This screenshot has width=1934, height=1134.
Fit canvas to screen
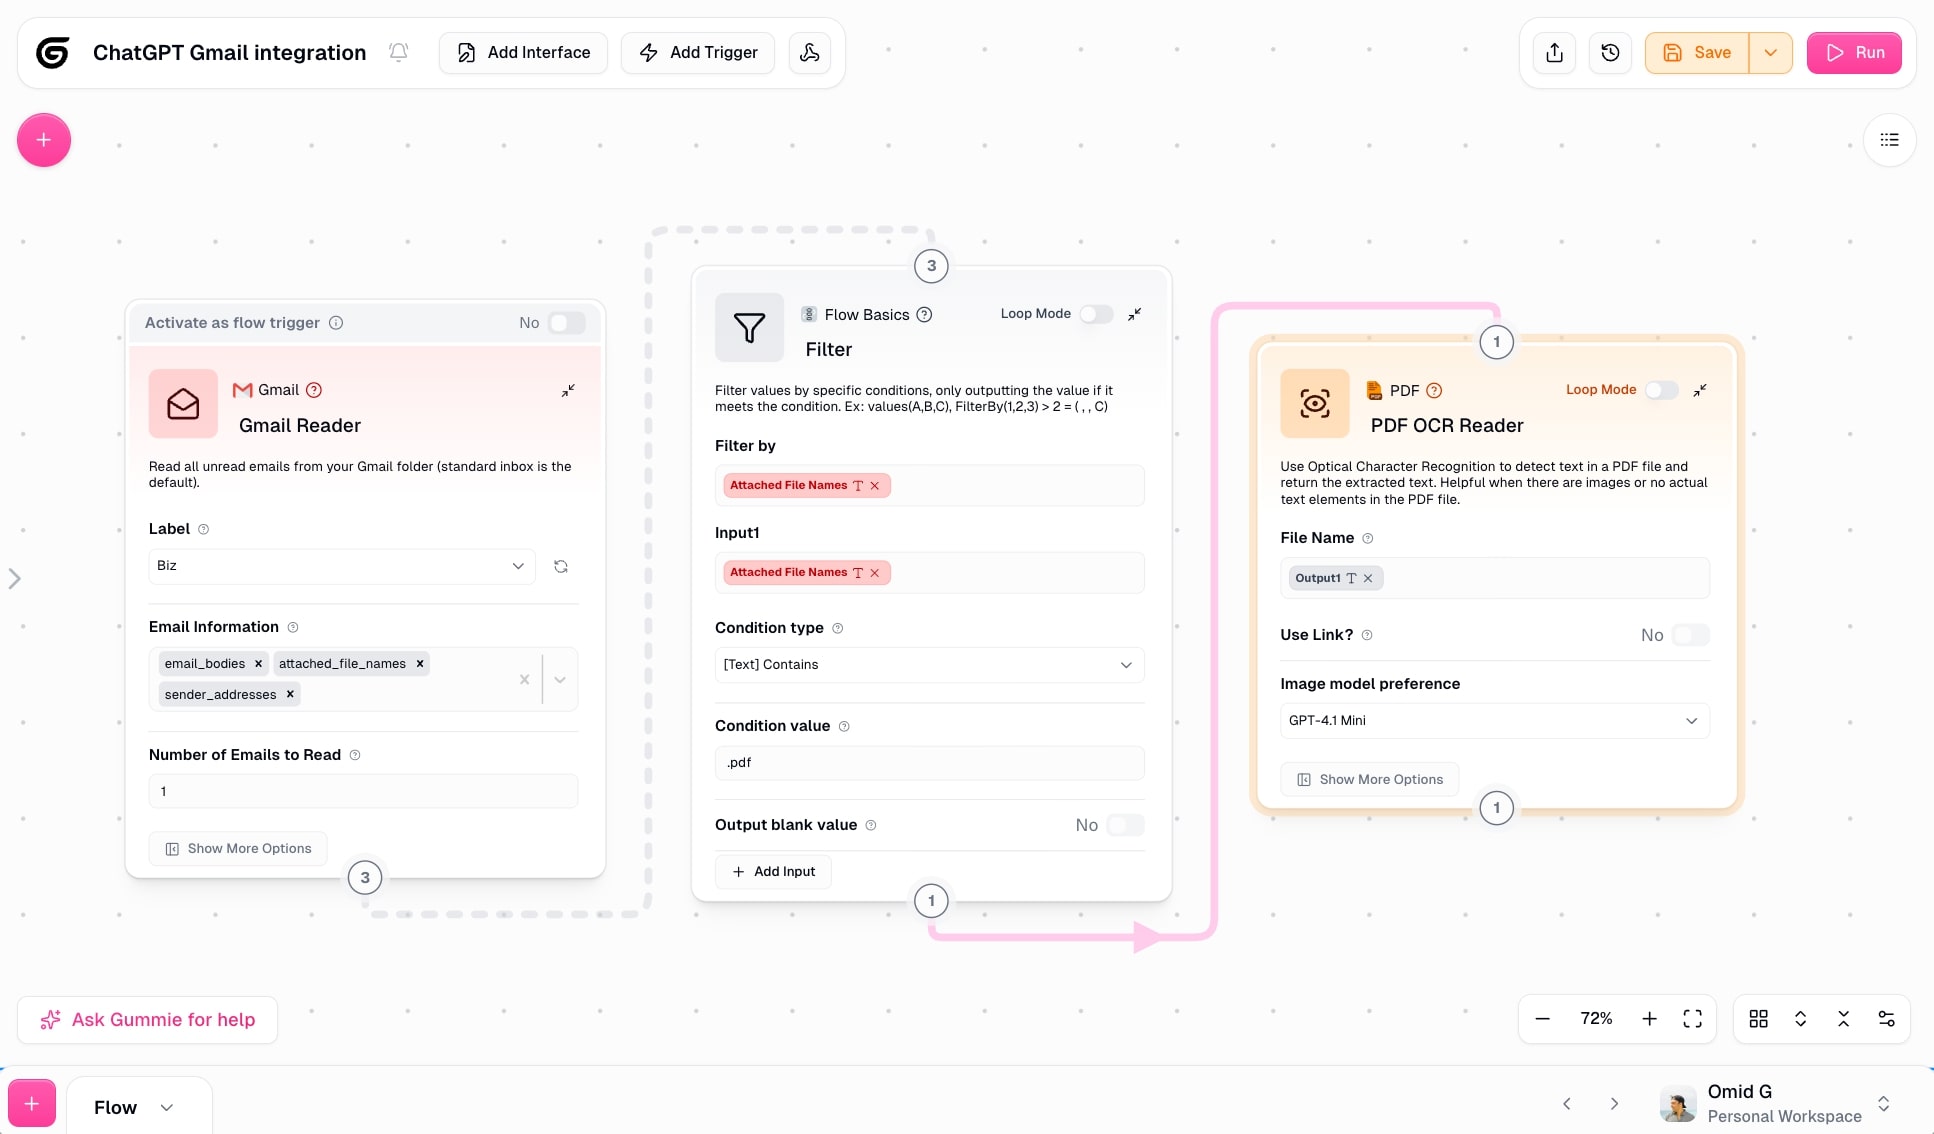[1692, 1019]
